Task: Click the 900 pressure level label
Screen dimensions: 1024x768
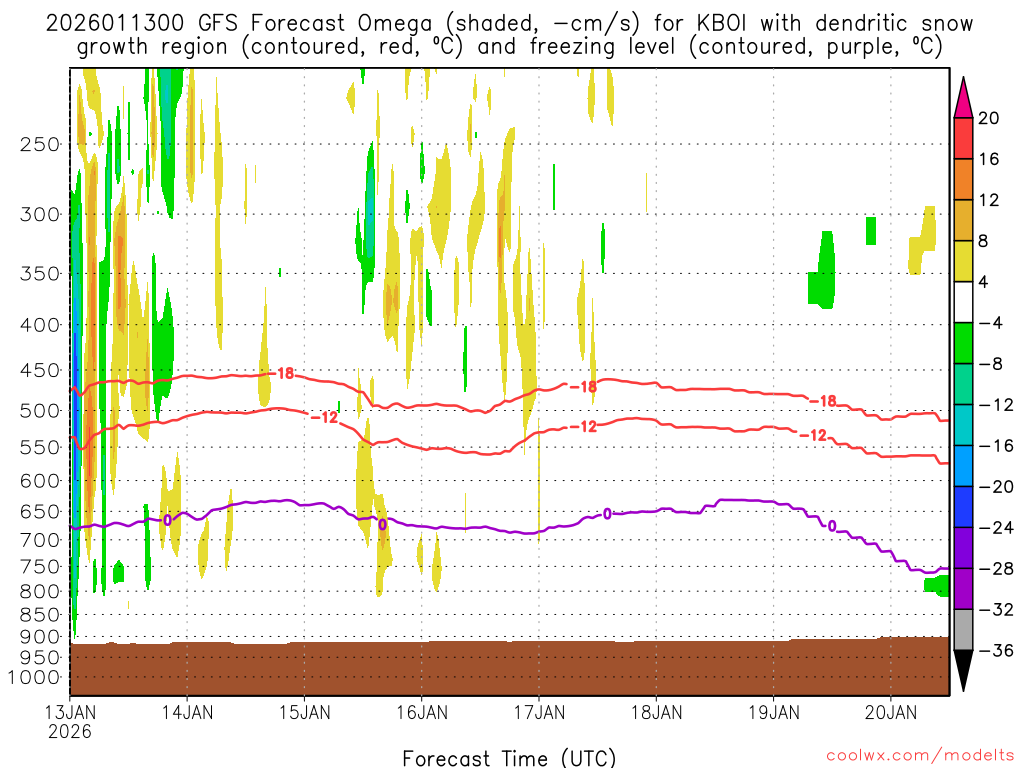Action: coord(40,637)
